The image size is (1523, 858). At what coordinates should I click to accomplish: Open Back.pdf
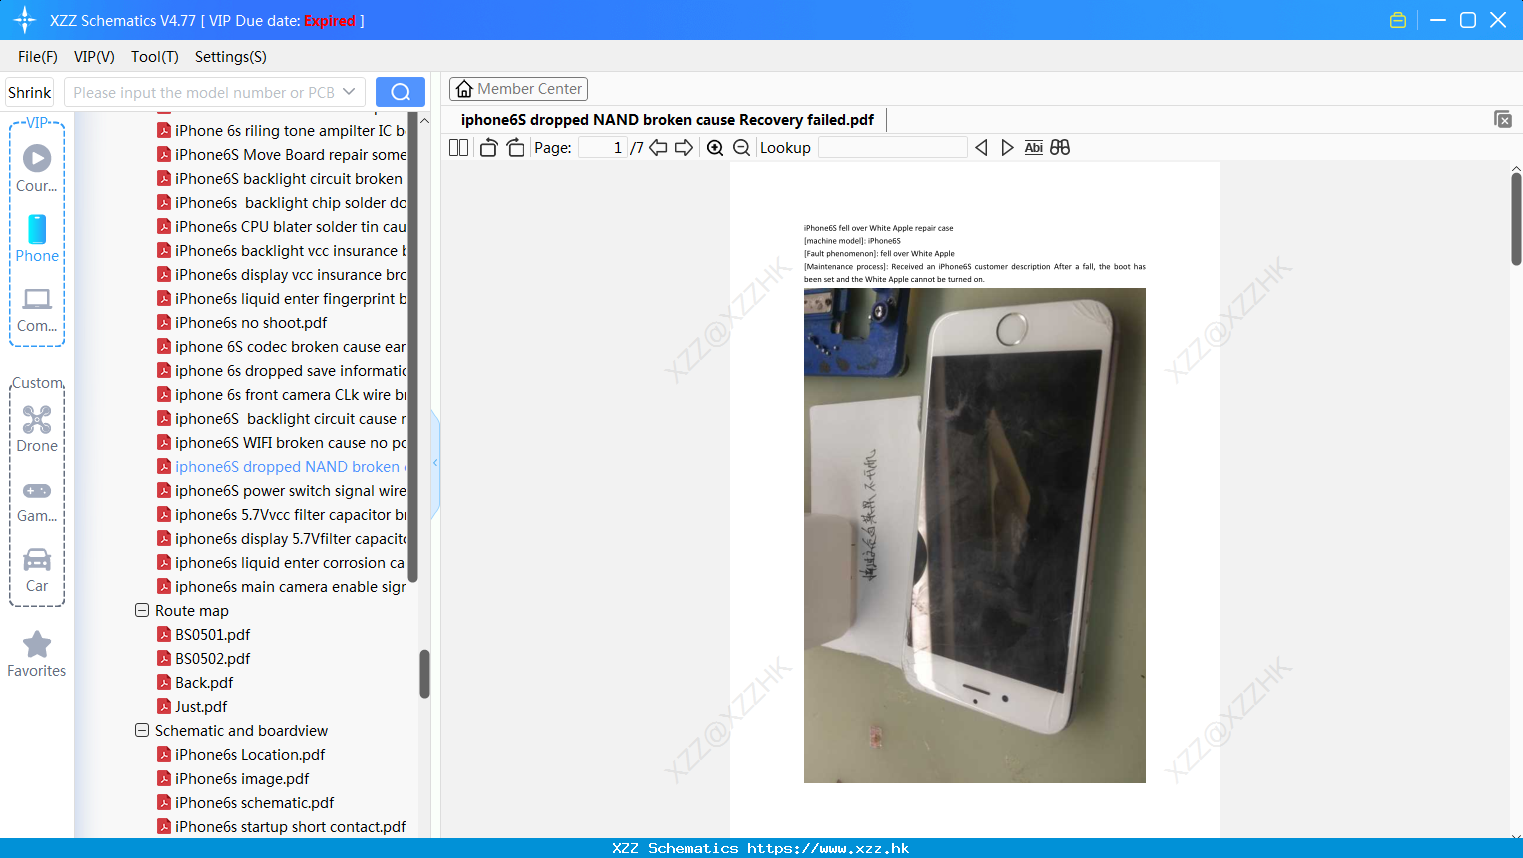tap(204, 683)
